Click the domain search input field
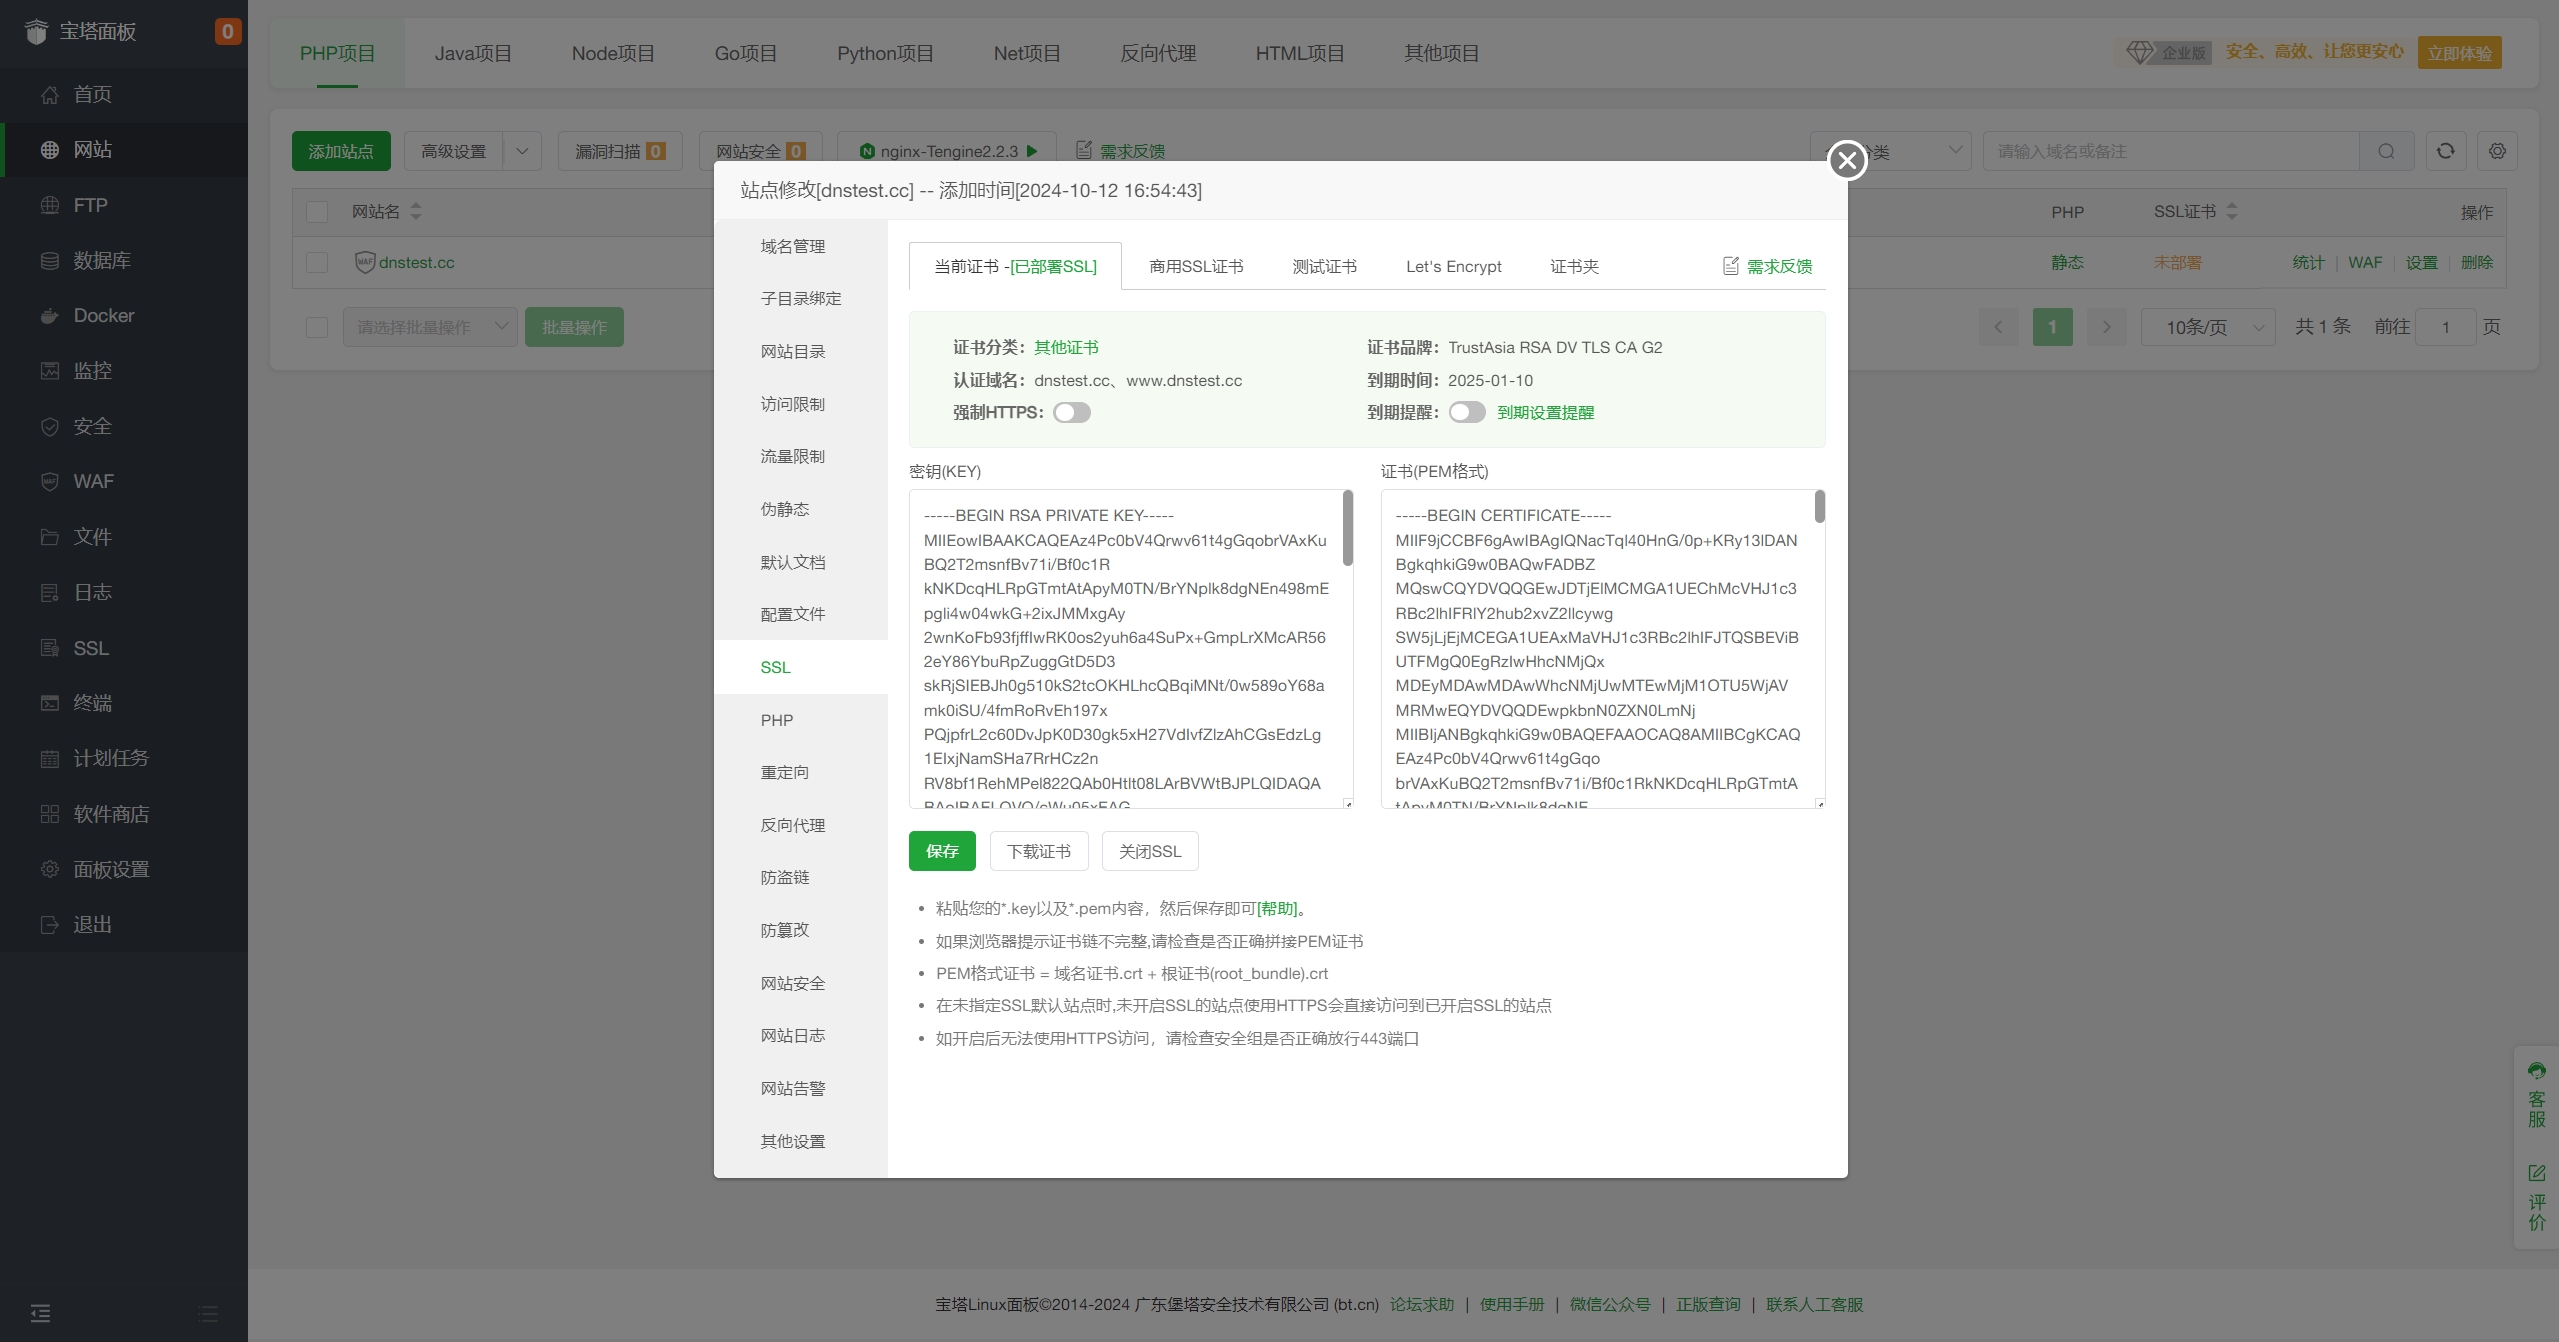2559x1342 pixels. point(2170,151)
